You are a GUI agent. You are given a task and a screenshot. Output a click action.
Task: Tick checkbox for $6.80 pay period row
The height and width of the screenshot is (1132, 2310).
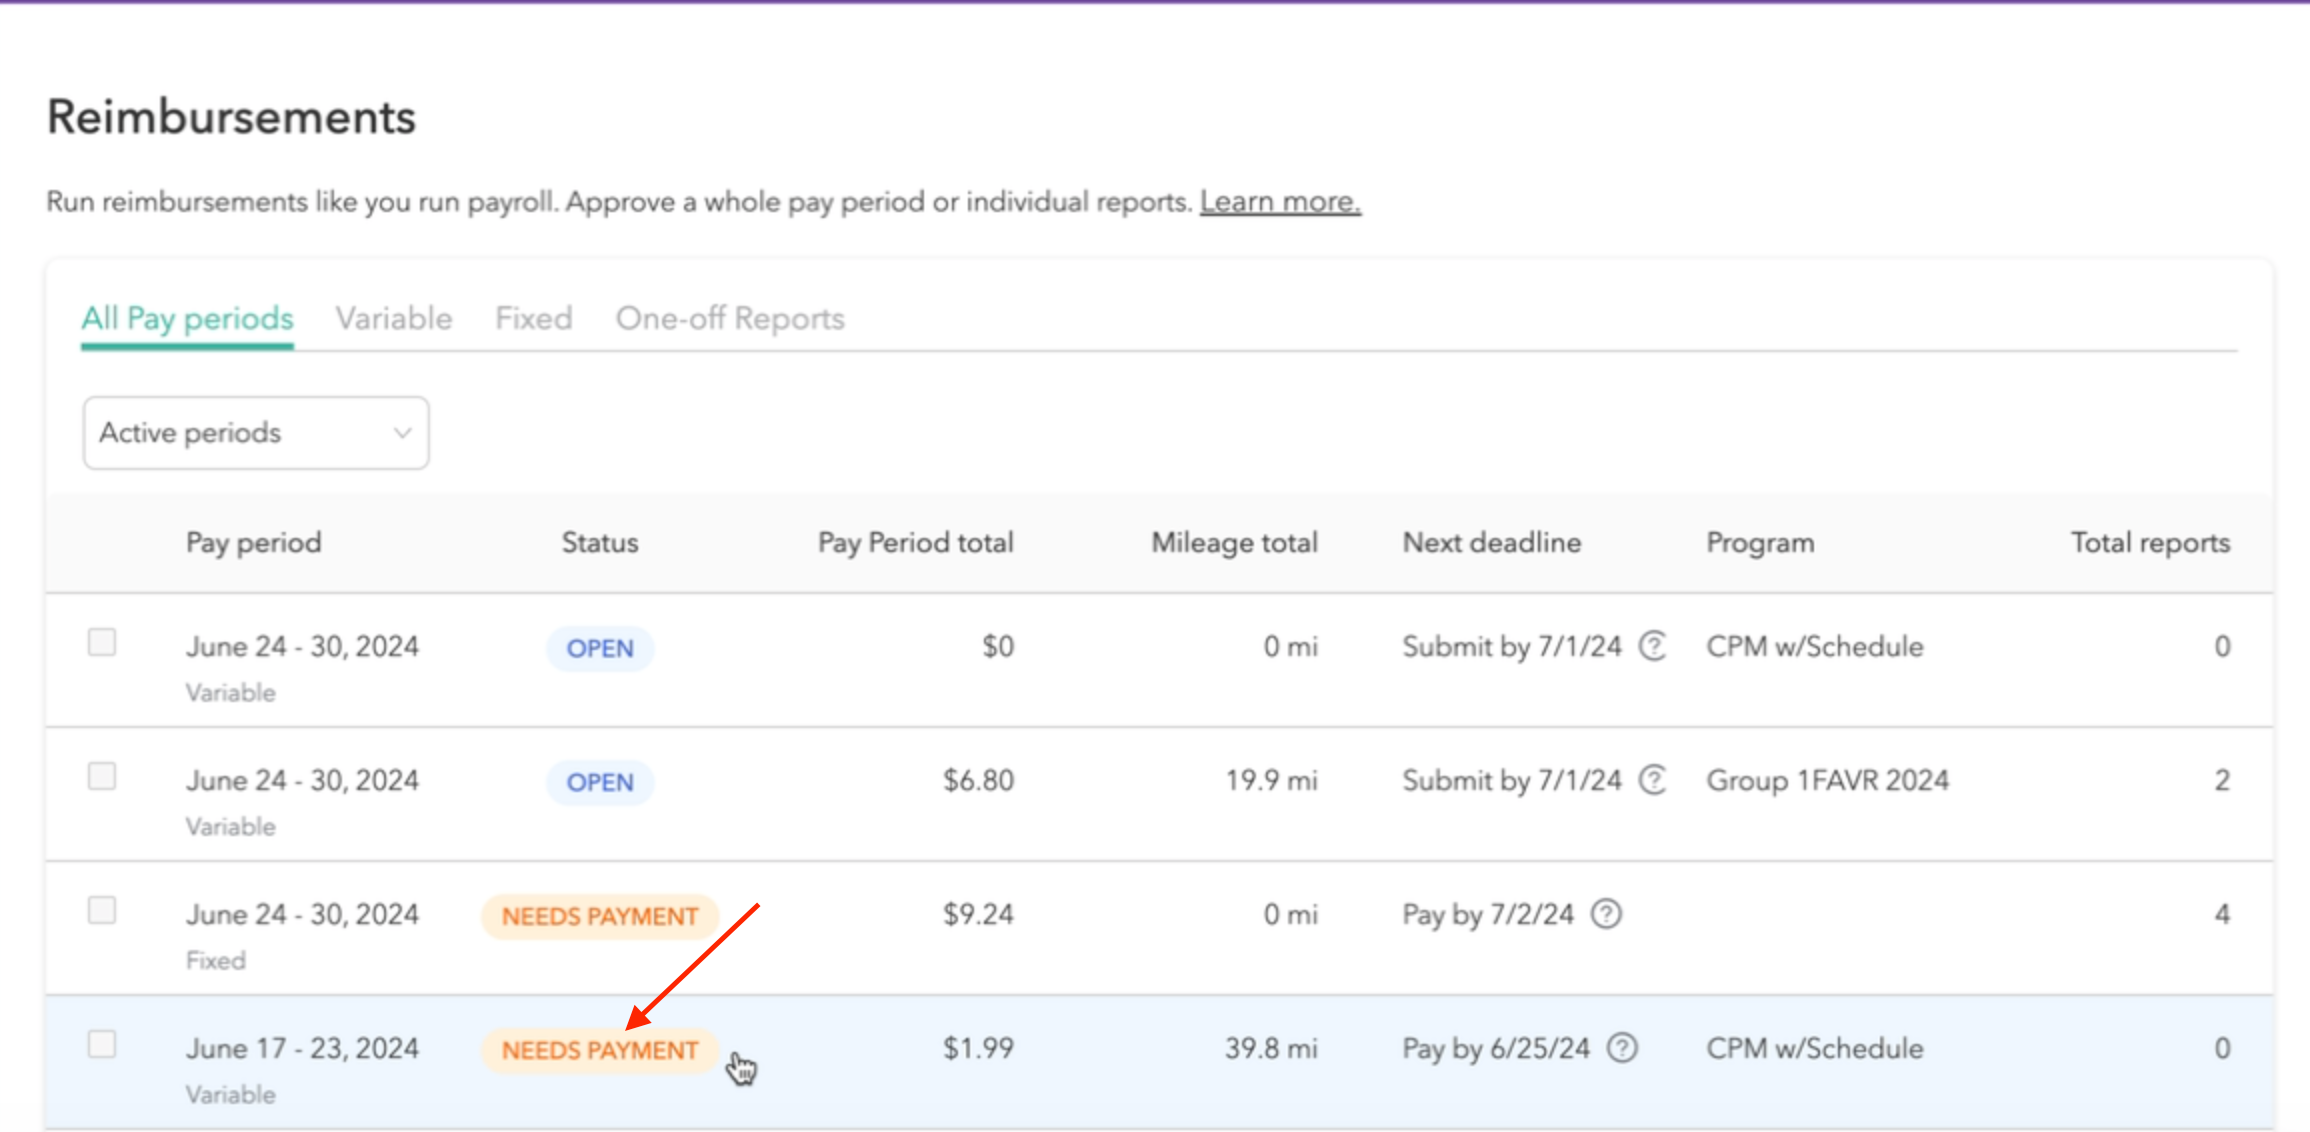(102, 776)
